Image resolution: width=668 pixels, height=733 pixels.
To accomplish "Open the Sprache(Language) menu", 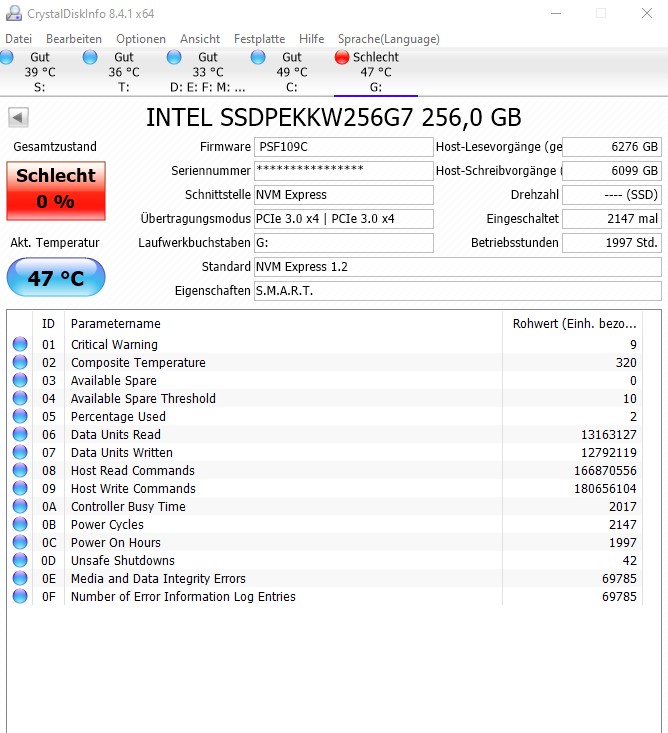I will tap(389, 39).
